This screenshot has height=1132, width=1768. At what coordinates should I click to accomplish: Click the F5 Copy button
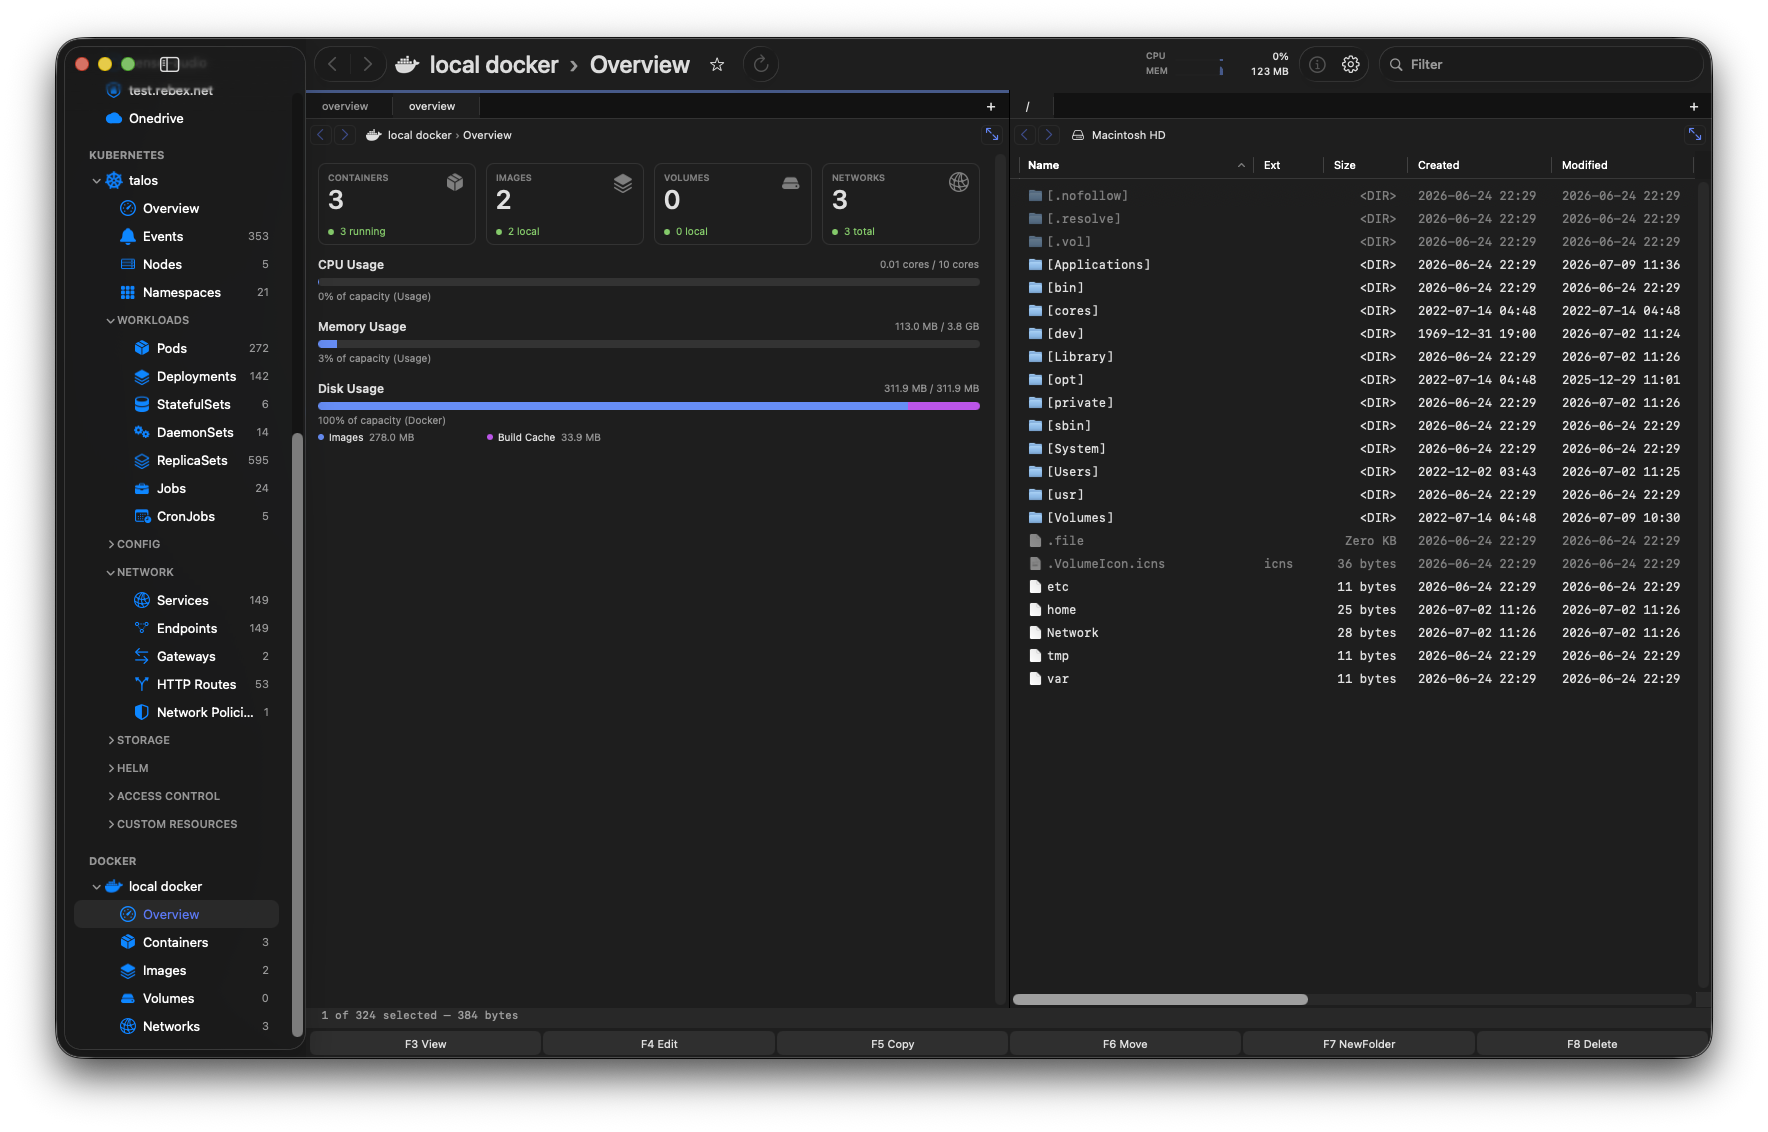point(892,1043)
